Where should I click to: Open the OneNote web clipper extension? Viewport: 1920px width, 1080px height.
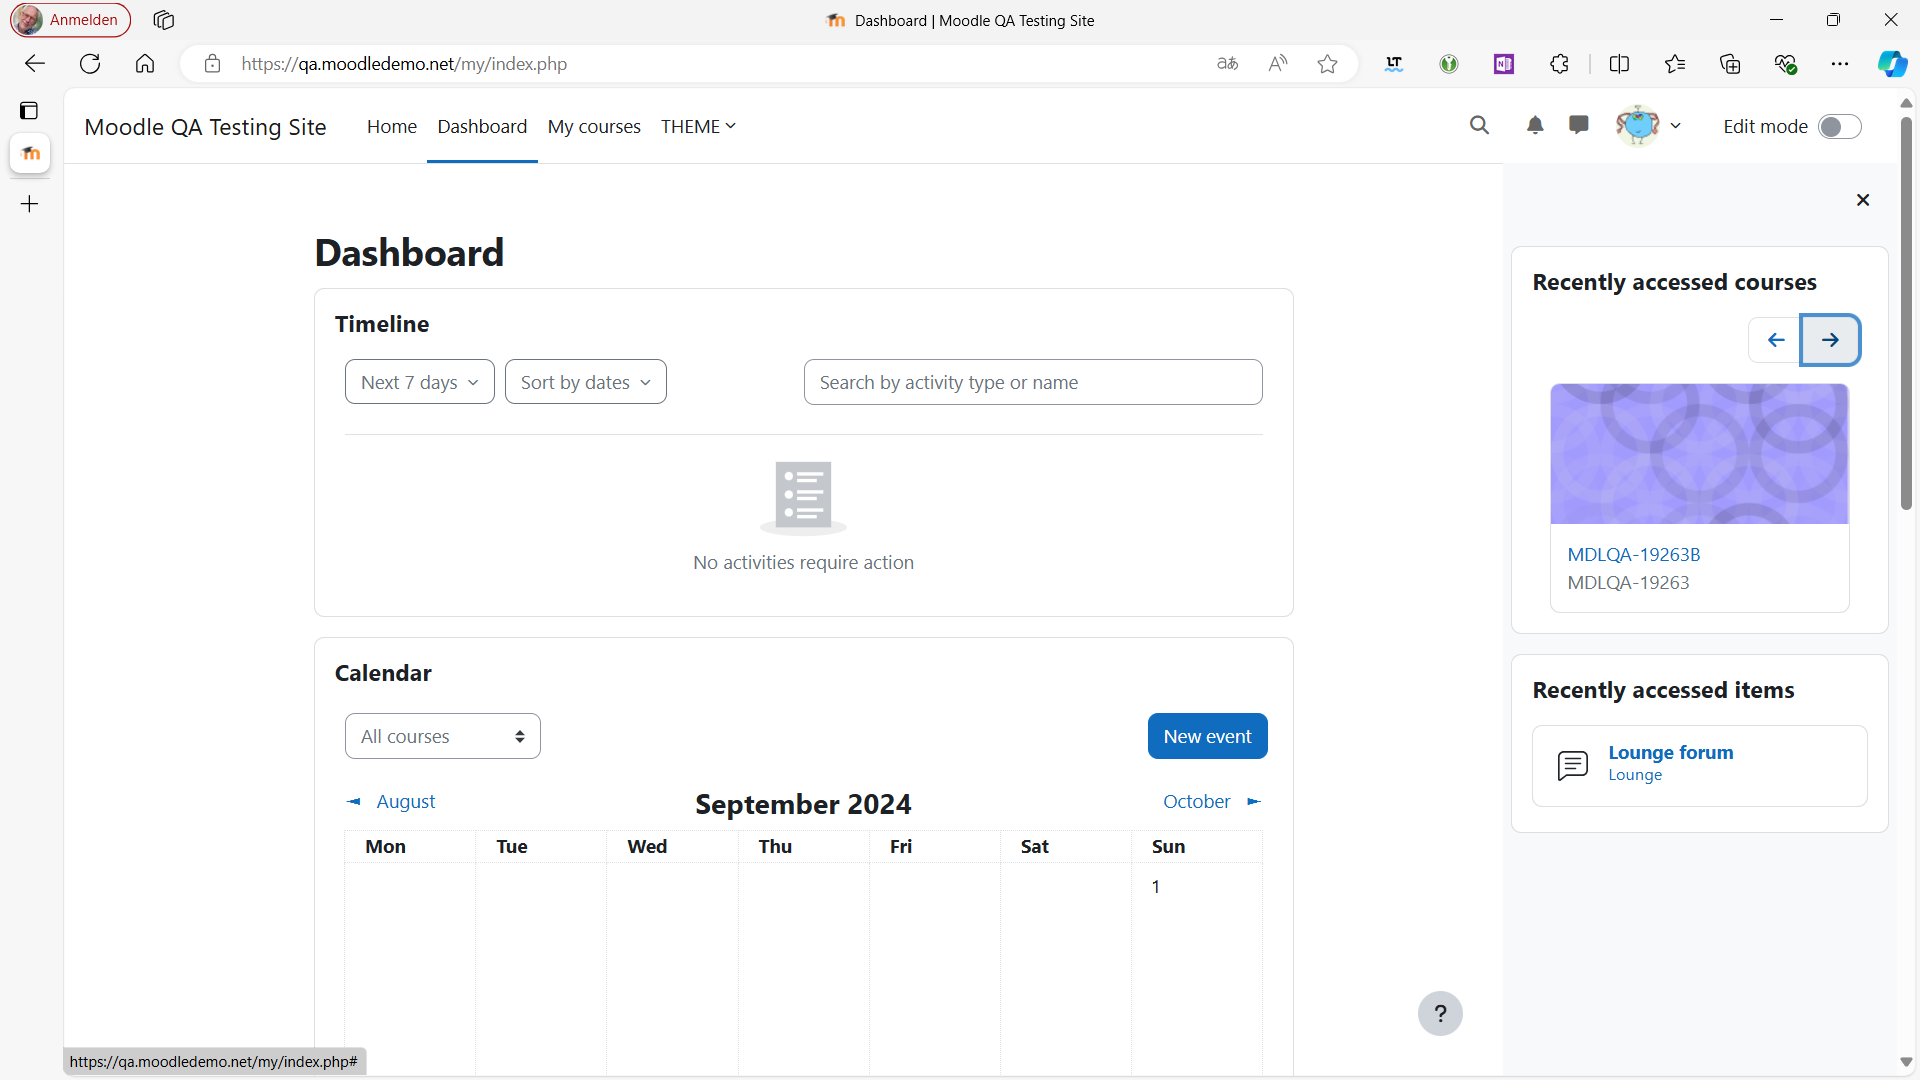1504,64
